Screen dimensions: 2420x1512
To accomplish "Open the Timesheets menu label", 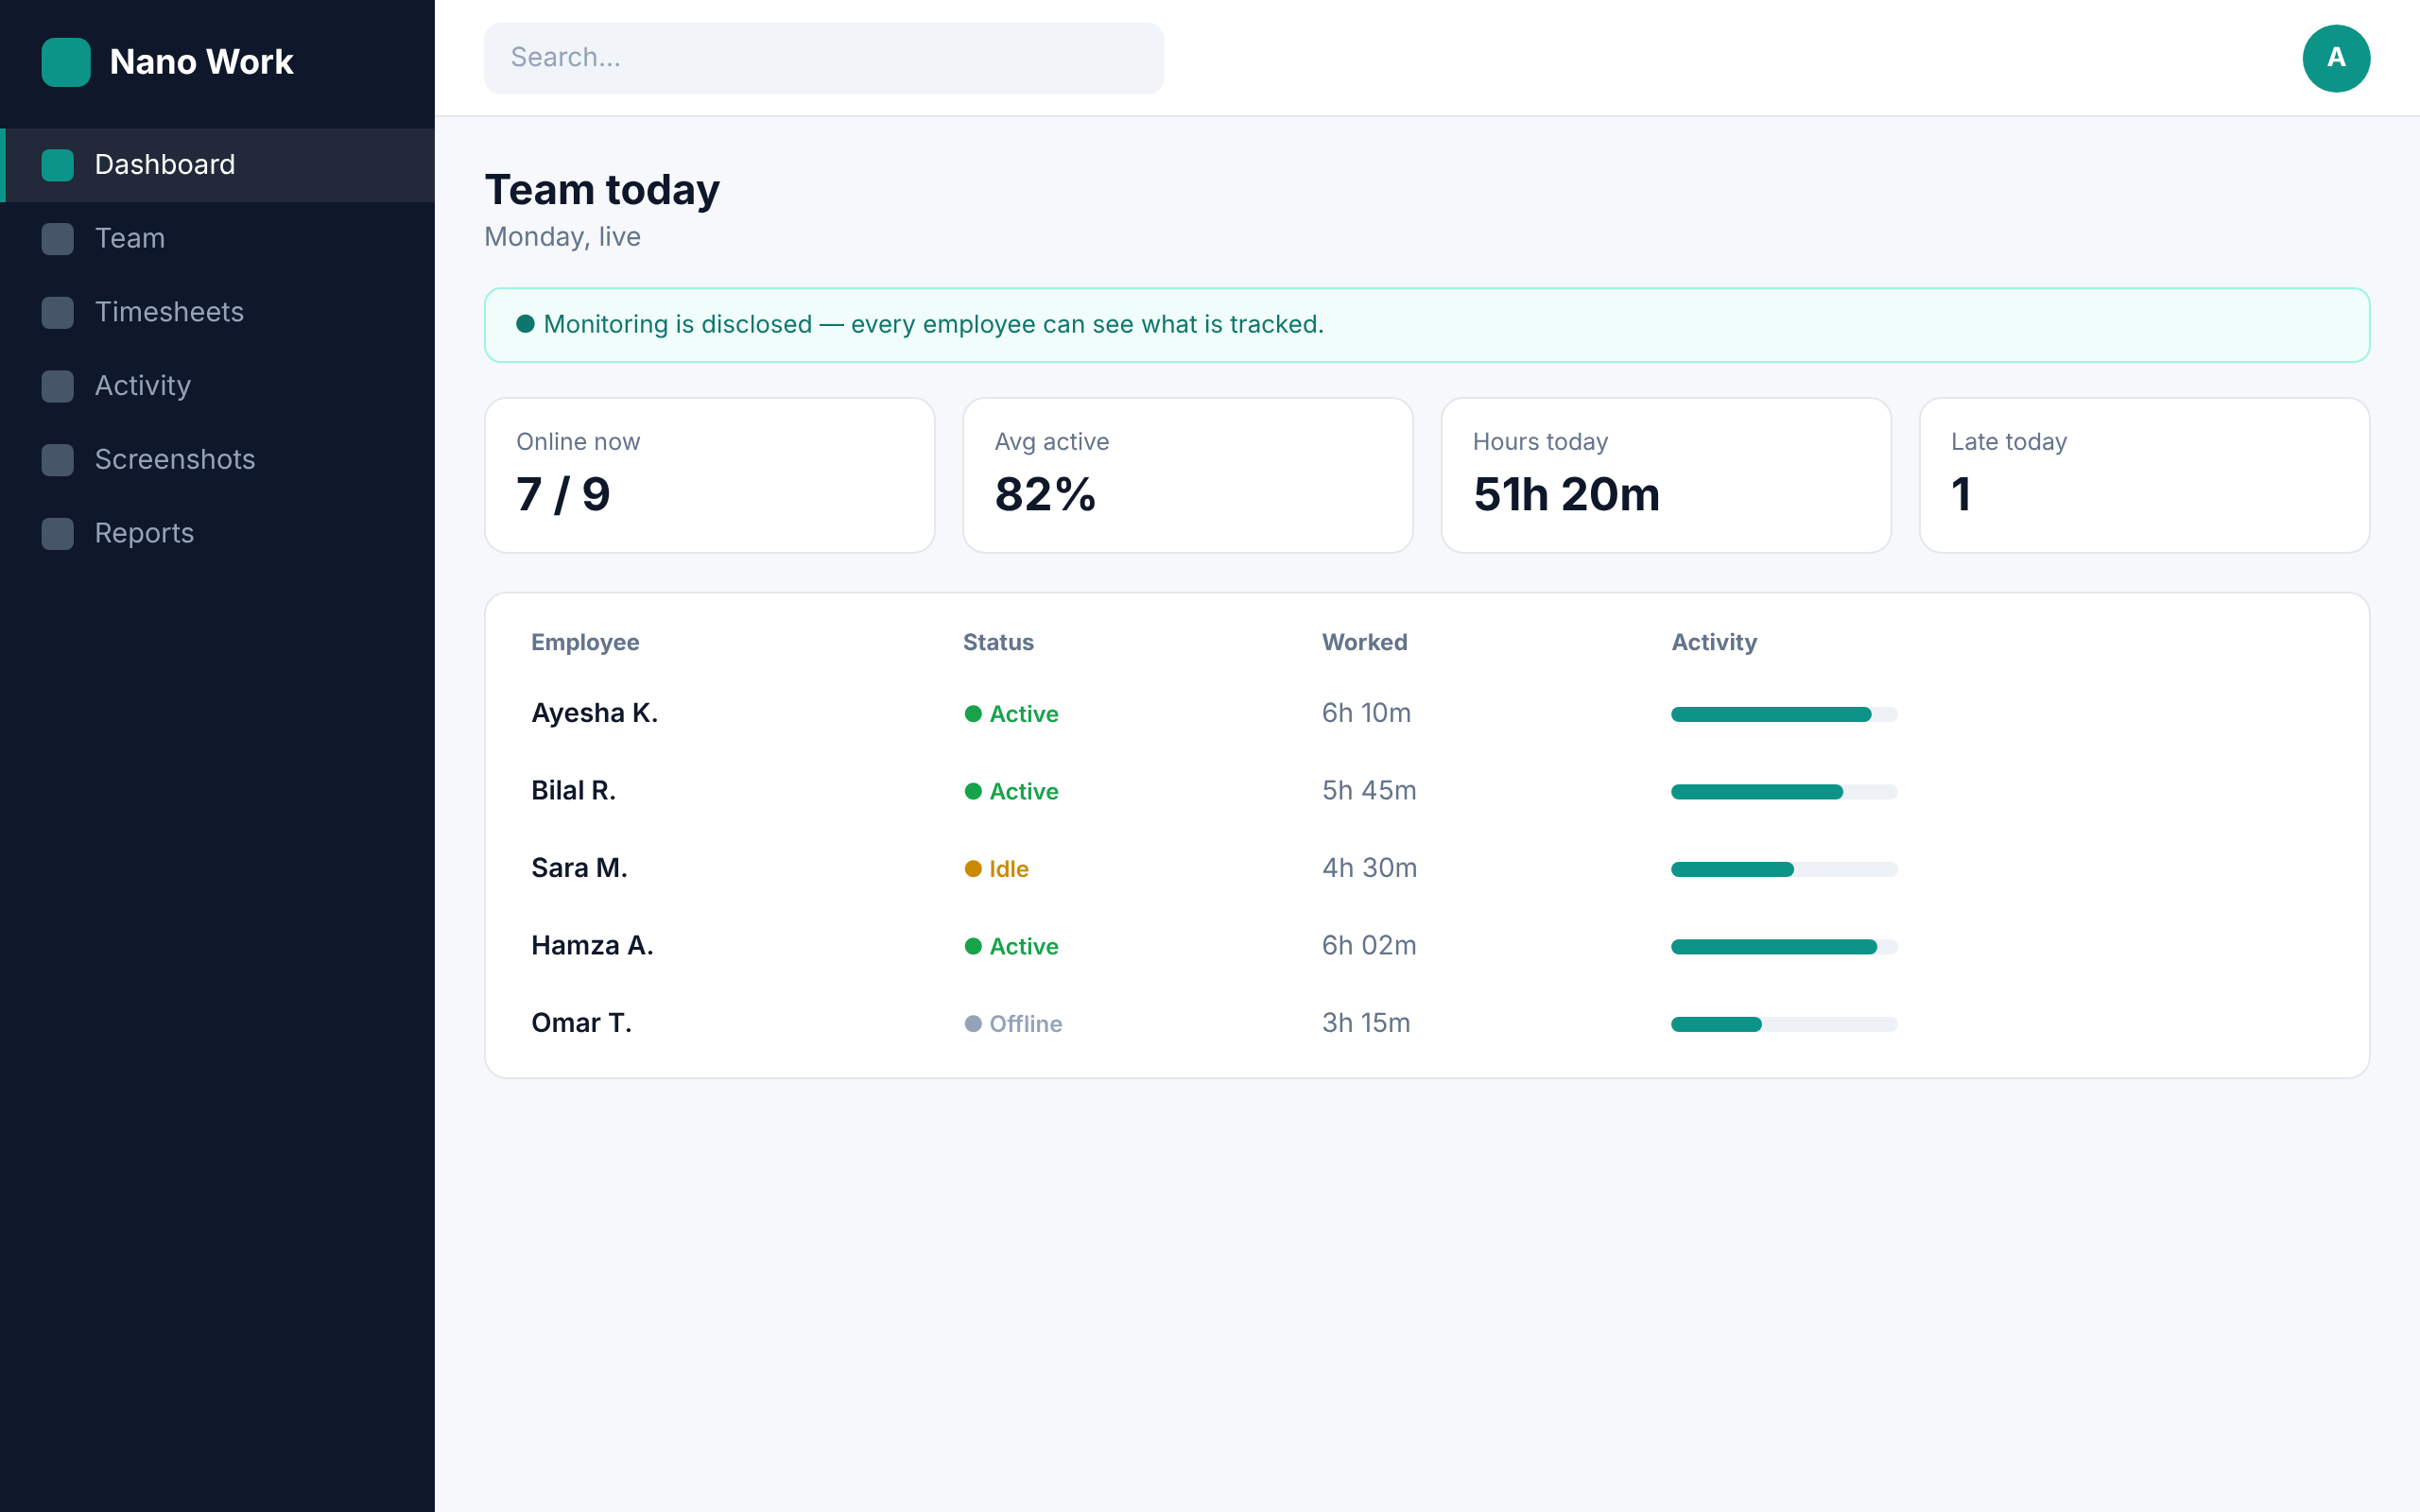I will point(169,312).
